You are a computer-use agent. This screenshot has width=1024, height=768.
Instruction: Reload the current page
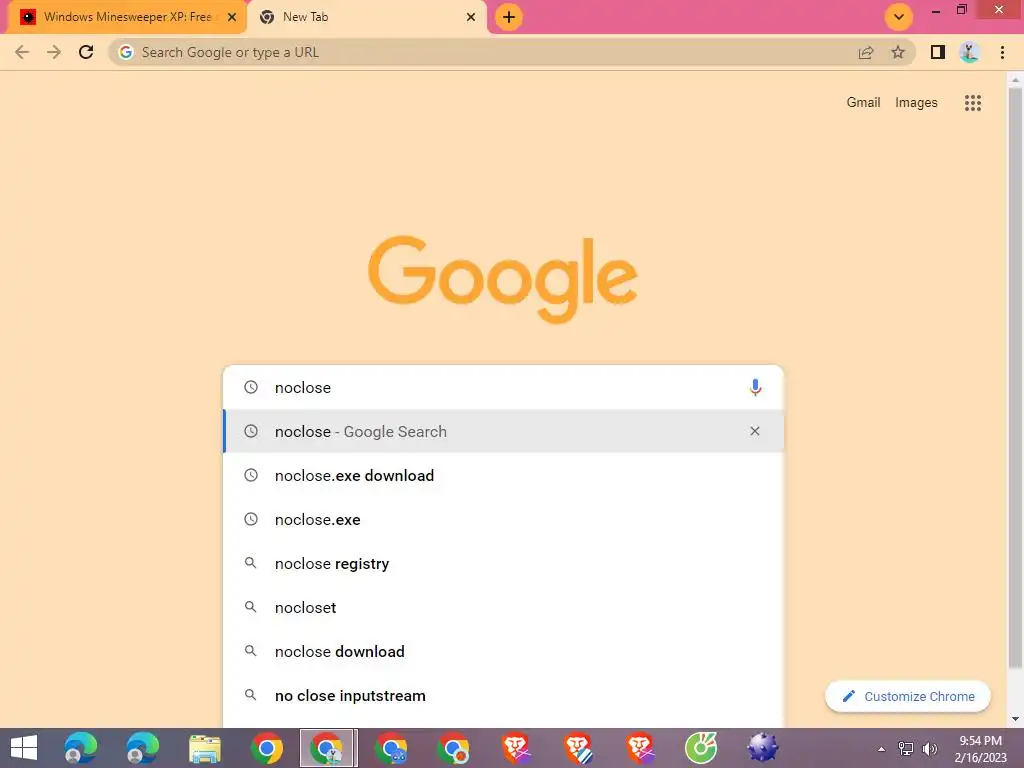pyautogui.click(x=86, y=52)
